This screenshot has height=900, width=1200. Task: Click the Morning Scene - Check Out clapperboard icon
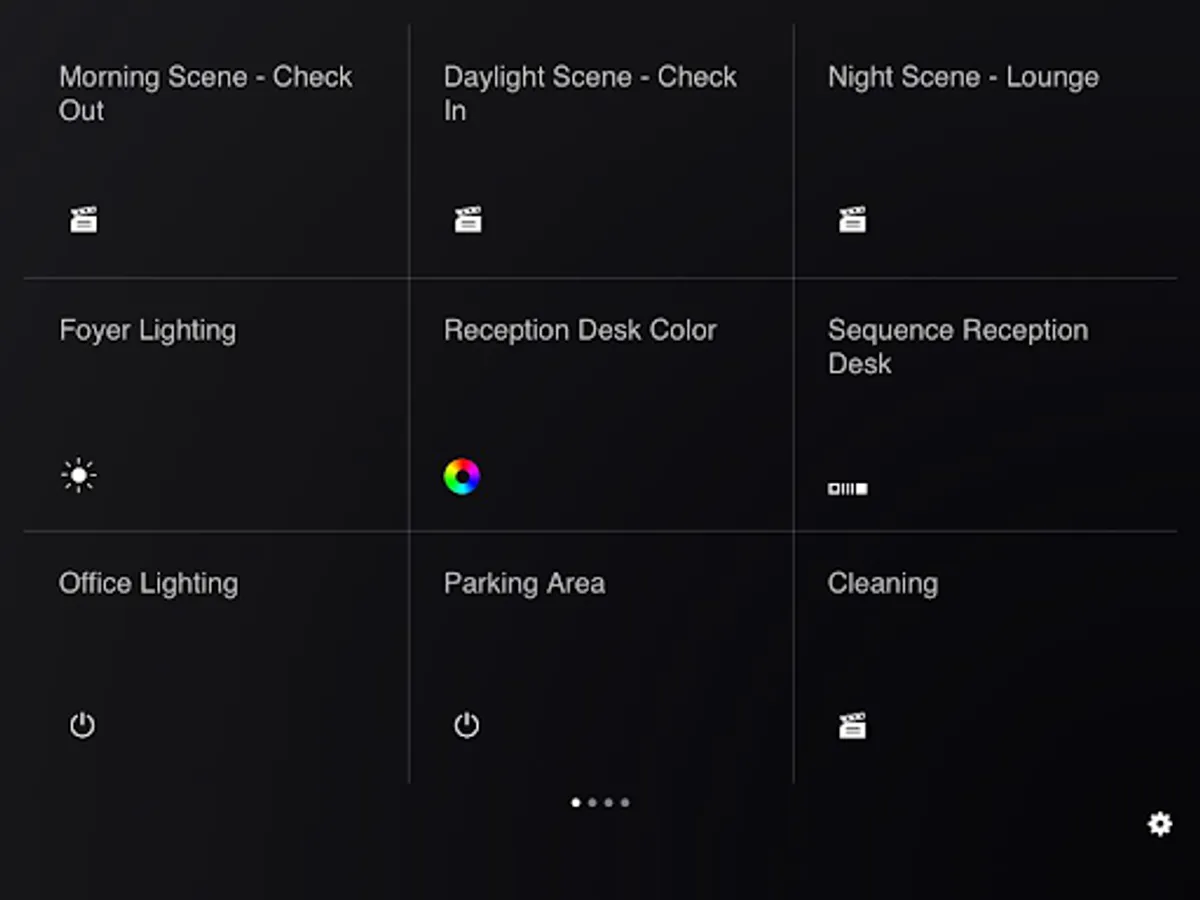pos(84,220)
